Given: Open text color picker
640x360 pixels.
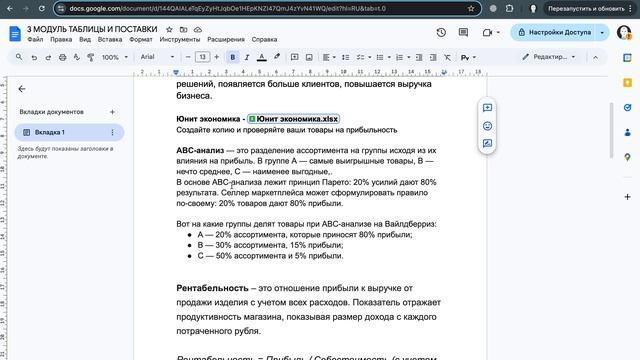Looking at the screenshot, I should pyautogui.click(x=262, y=58).
